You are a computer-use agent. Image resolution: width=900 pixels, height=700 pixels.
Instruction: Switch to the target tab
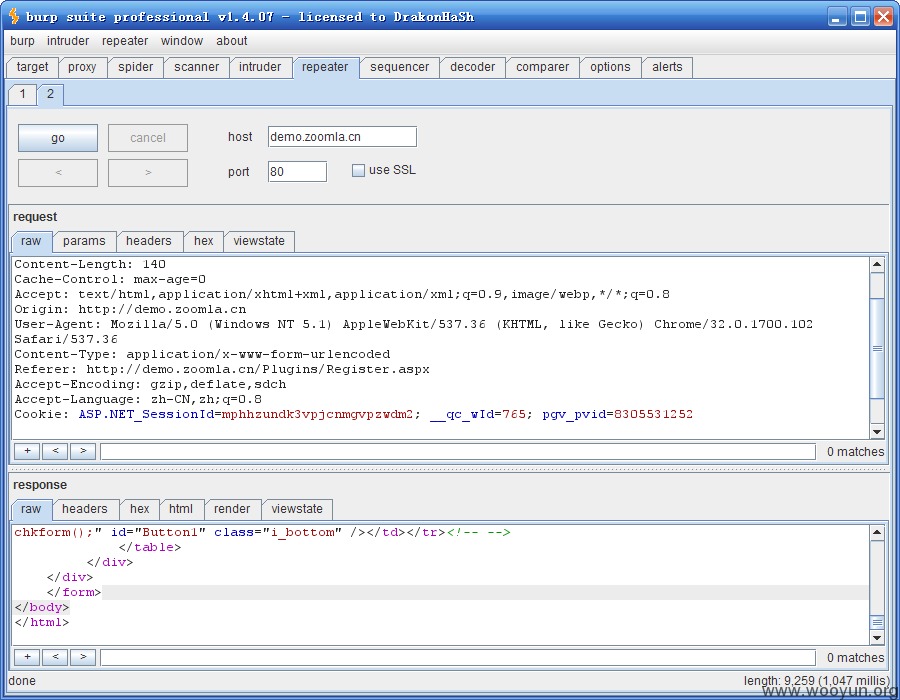point(32,67)
